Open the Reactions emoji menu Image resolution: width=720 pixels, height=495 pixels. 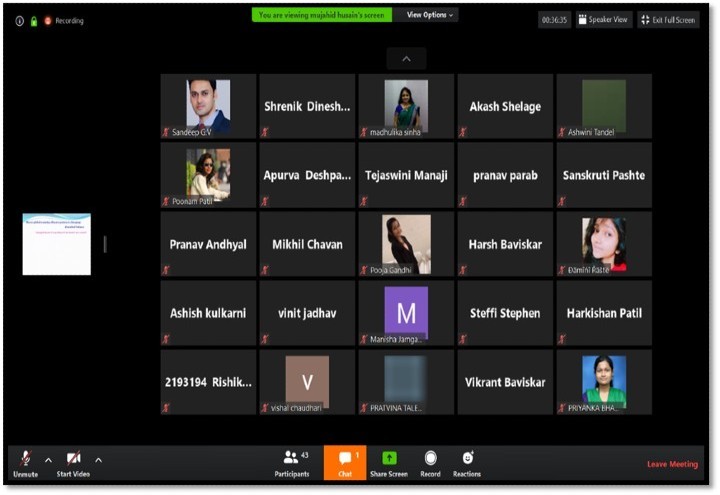[467, 462]
